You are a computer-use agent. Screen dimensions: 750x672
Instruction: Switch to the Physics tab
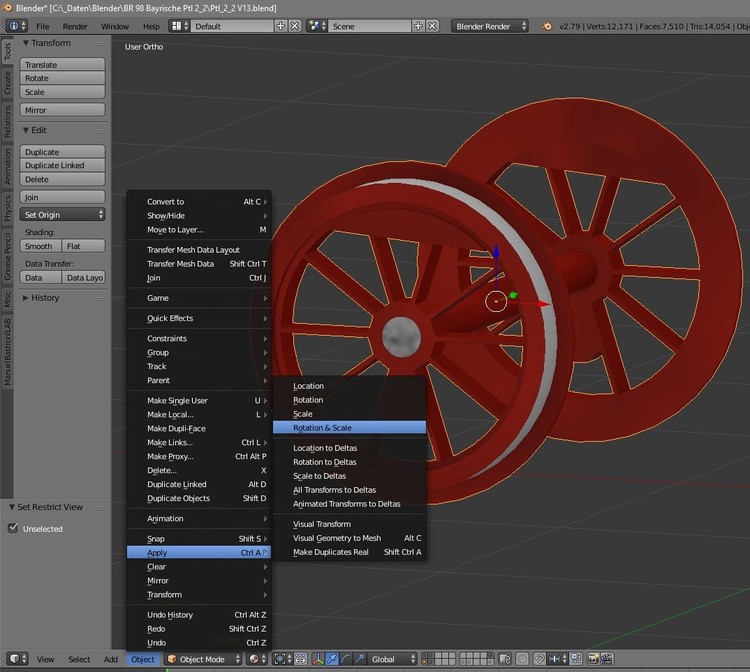pyautogui.click(x=7, y=209)
